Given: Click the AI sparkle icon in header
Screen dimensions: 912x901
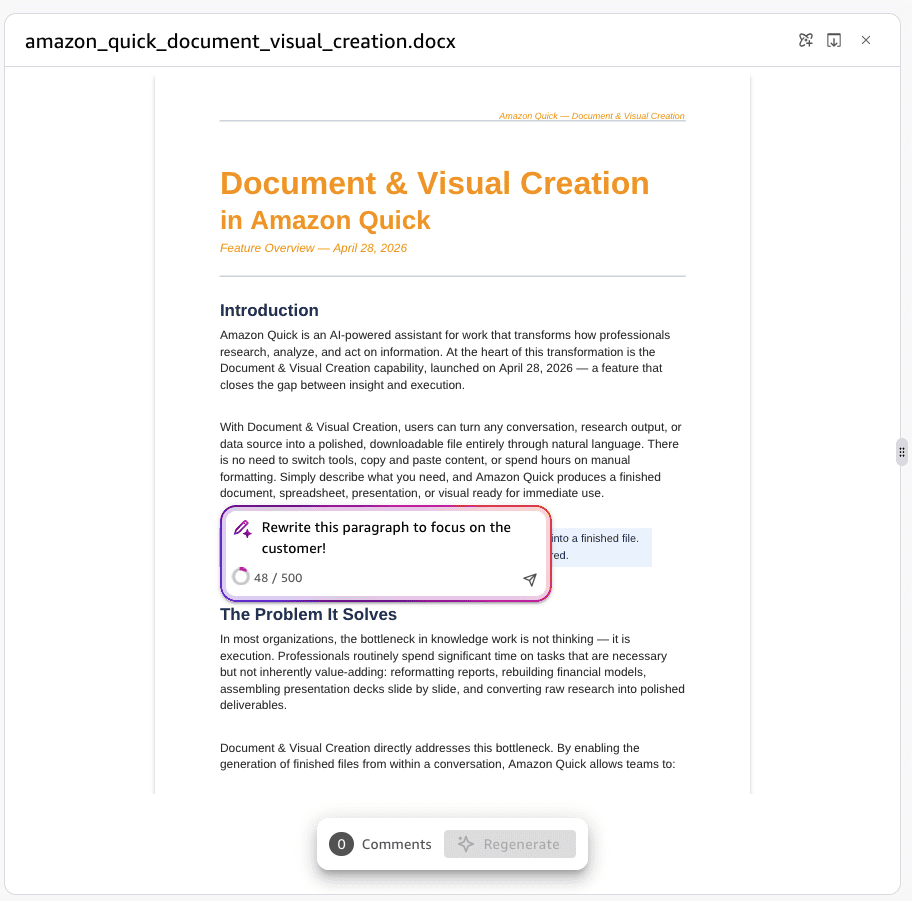Looking at the screenshot, I should pyautogui.click(x=806, y=40).
